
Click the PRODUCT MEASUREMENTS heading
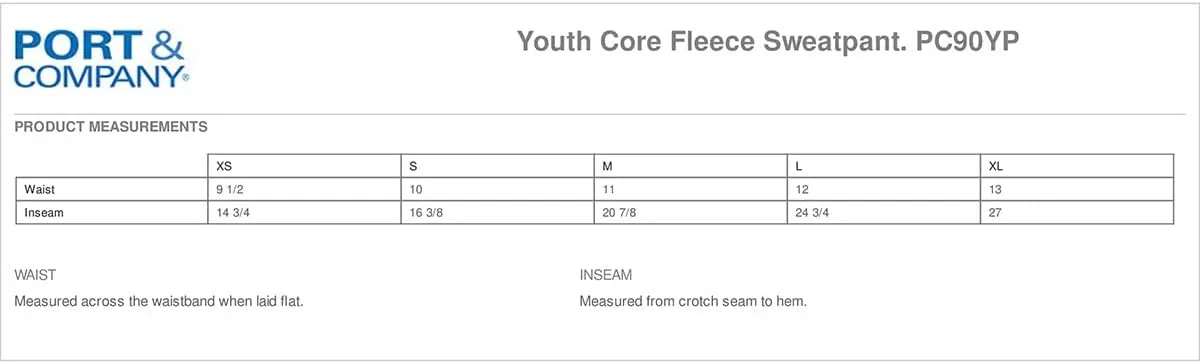pos(111,127)
